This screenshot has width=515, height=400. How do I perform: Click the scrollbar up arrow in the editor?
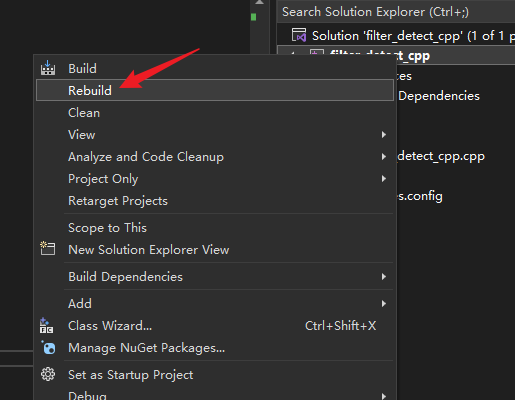coord(259,2)
